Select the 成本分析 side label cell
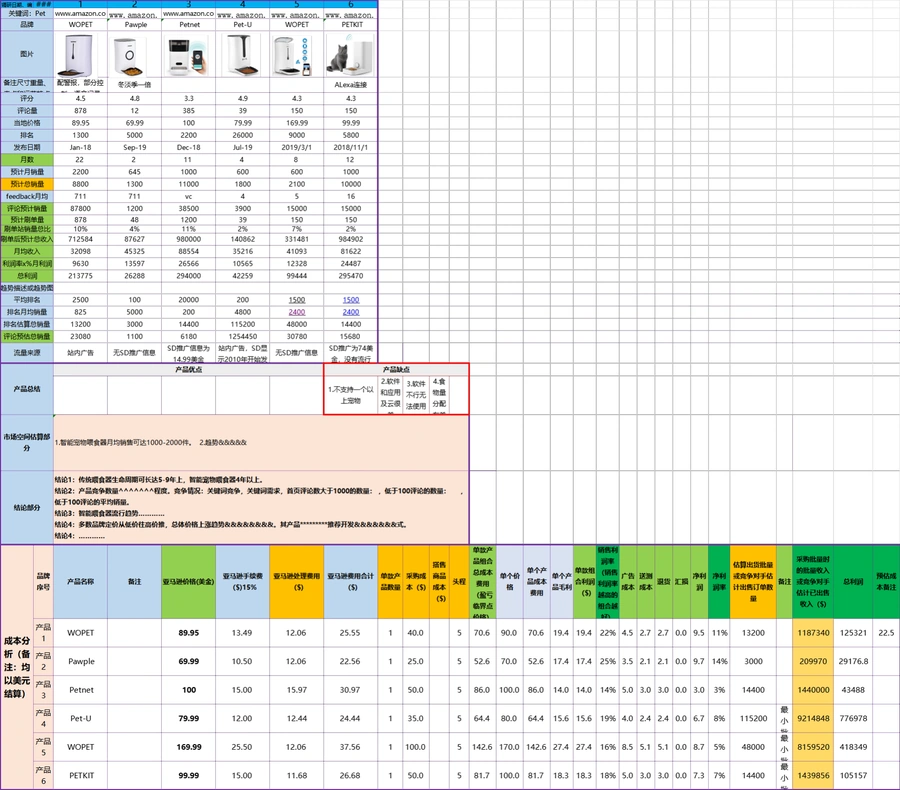This screenshot has width=900, height=790. tap(17, 667)
